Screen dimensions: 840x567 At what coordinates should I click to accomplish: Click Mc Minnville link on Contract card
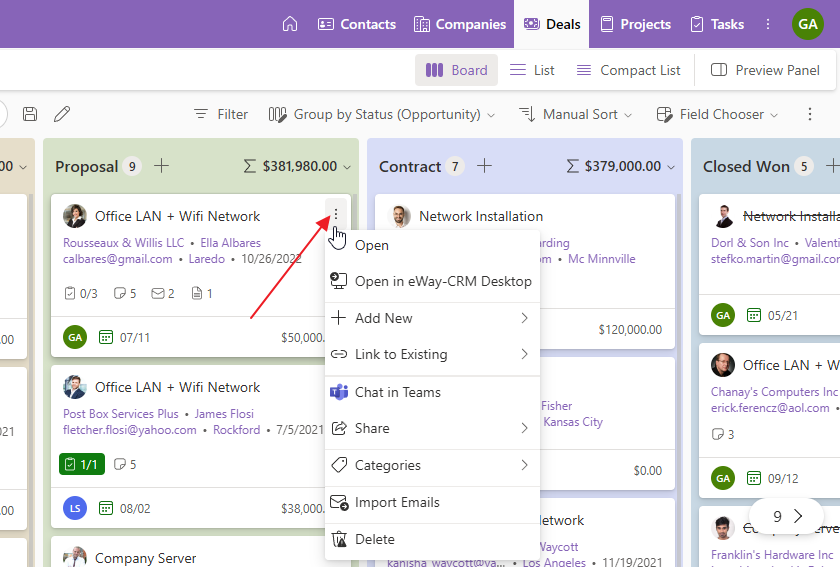click(x=602, y=259)
